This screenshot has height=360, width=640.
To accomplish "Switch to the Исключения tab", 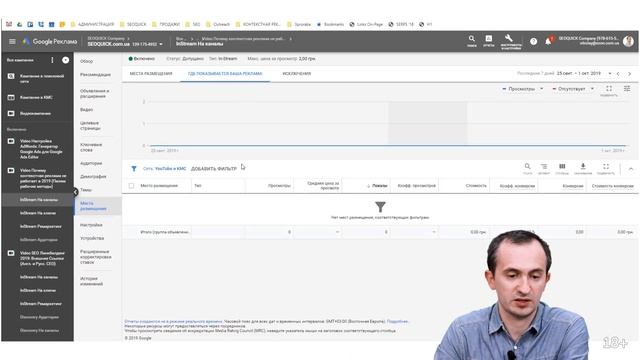I will point(297,74).
